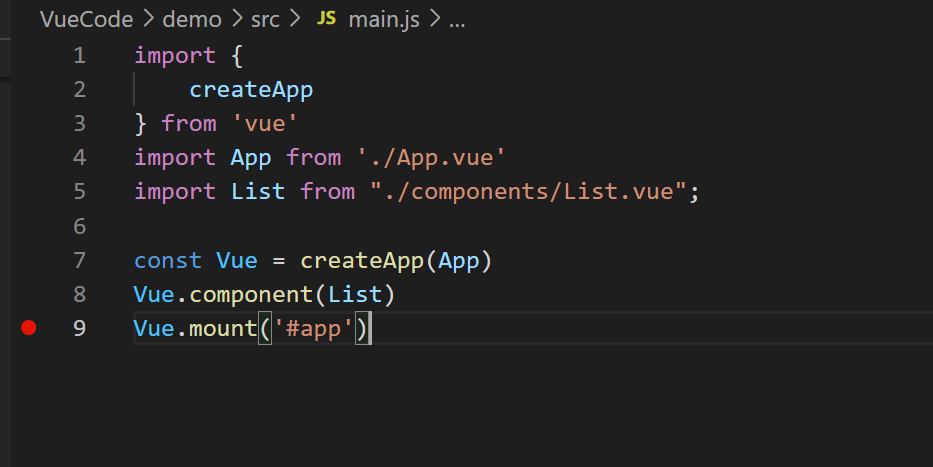Click the '#app' selector string

(x=312, y=328)
